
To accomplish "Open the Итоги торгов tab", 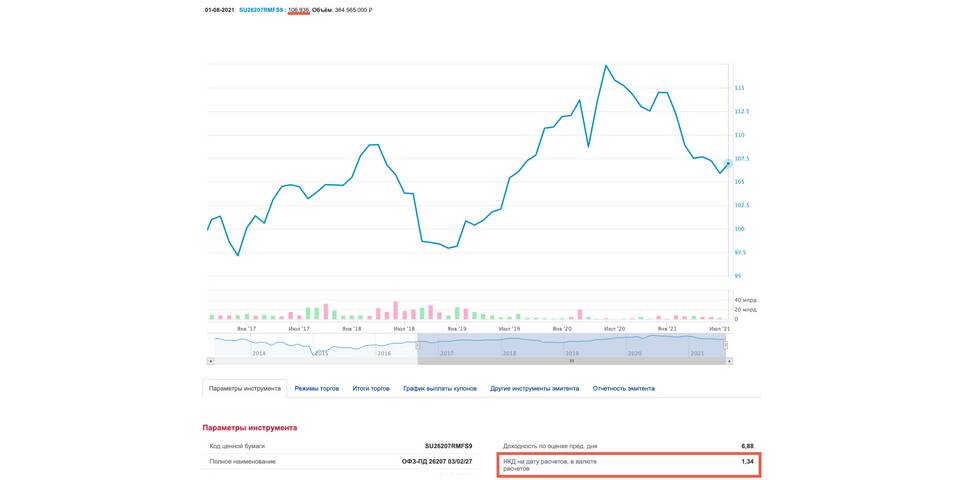I will point(371,388).
